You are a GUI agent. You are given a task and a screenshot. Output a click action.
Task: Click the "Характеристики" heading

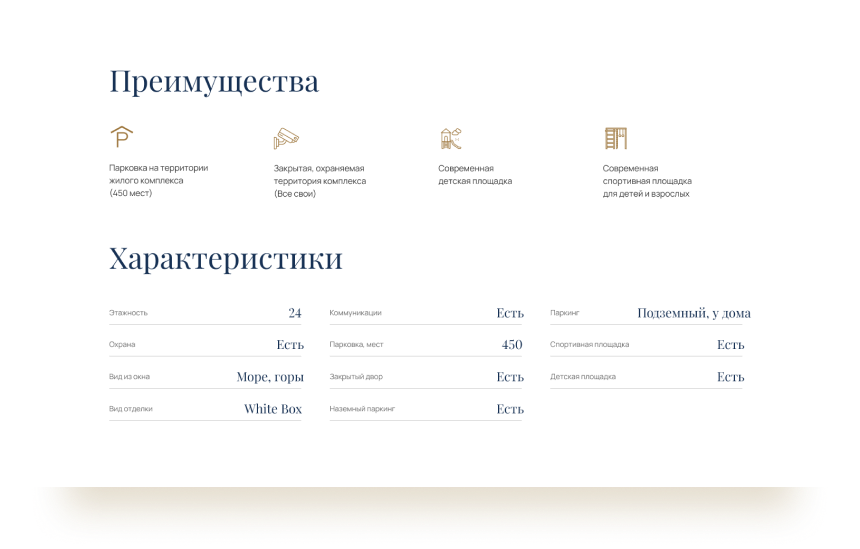coord(225,259)
